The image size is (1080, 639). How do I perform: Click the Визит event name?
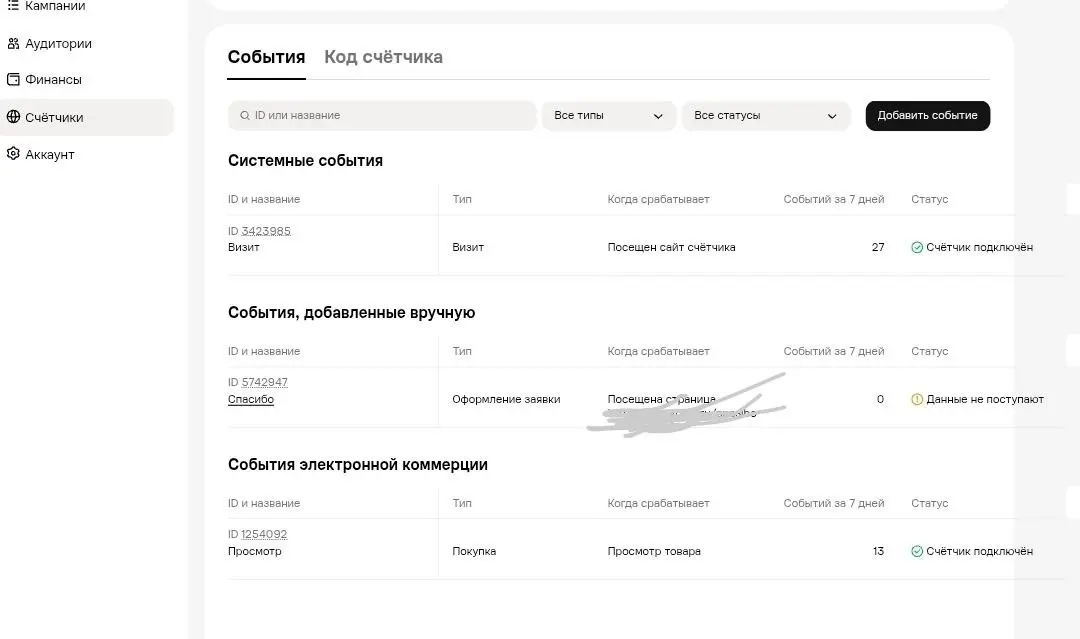coord(244,247)
